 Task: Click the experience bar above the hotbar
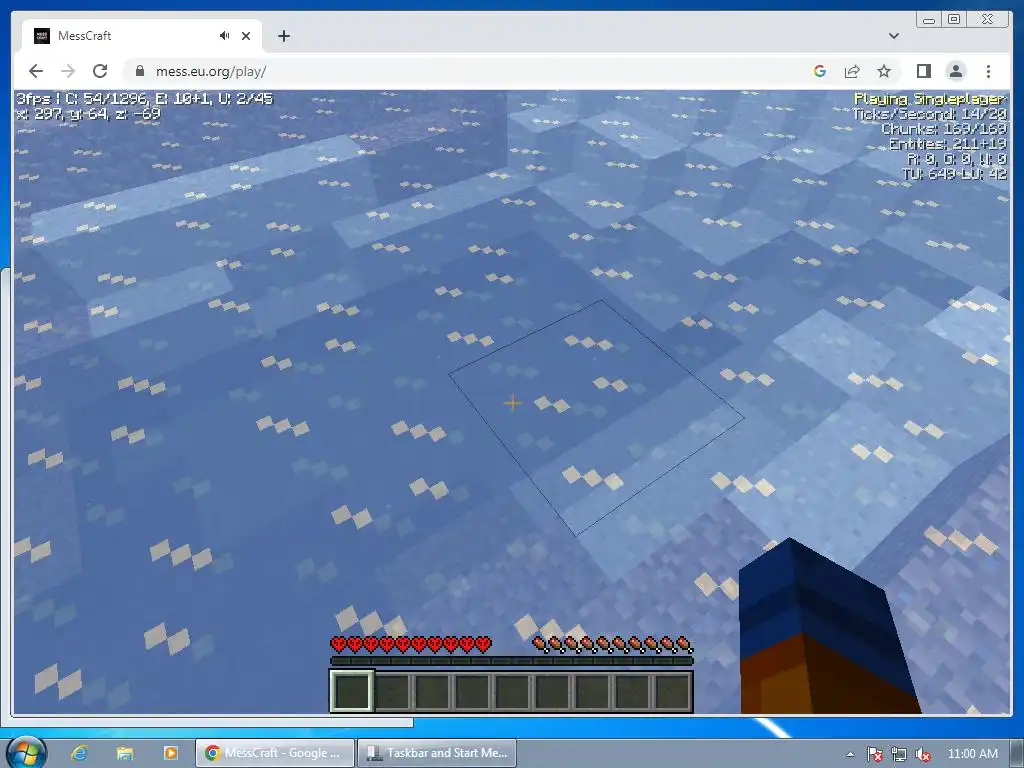[x=511, y=661]
